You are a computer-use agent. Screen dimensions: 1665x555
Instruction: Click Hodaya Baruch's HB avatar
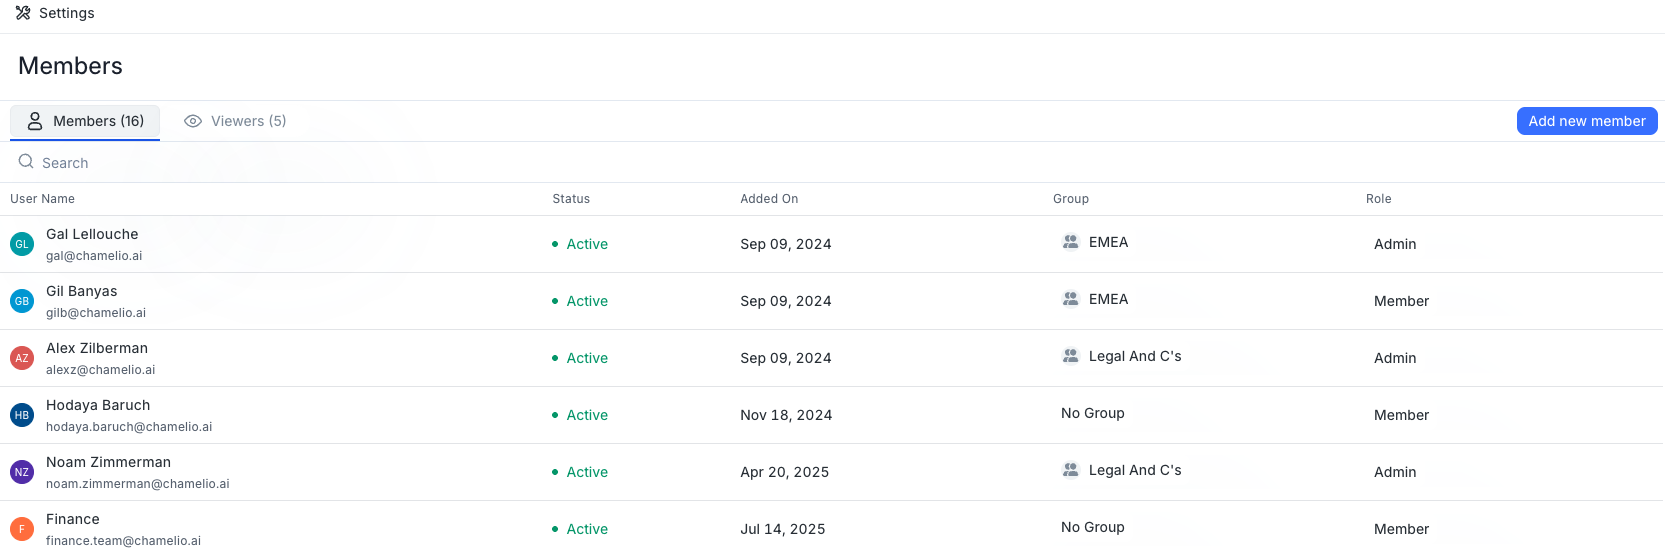point(22,415)
